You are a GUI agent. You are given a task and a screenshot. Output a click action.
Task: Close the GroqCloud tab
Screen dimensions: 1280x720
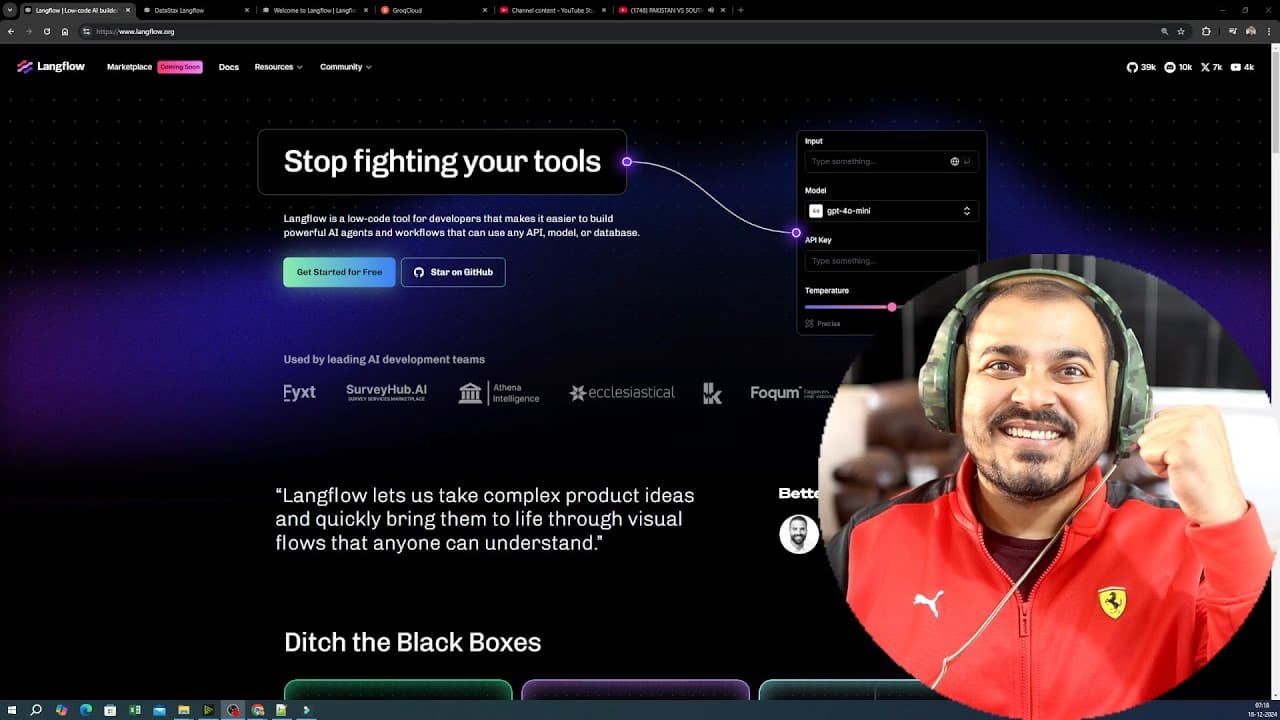[485, 10]
